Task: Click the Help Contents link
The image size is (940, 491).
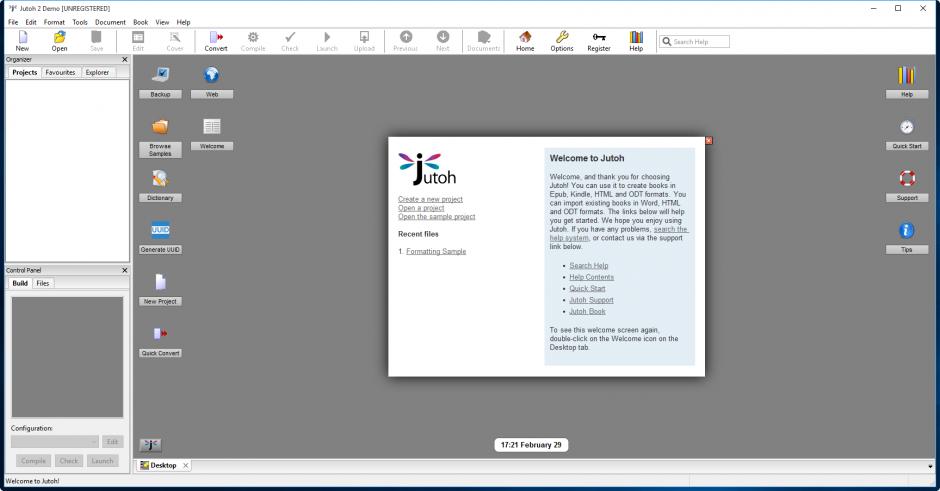Action: 592,277
